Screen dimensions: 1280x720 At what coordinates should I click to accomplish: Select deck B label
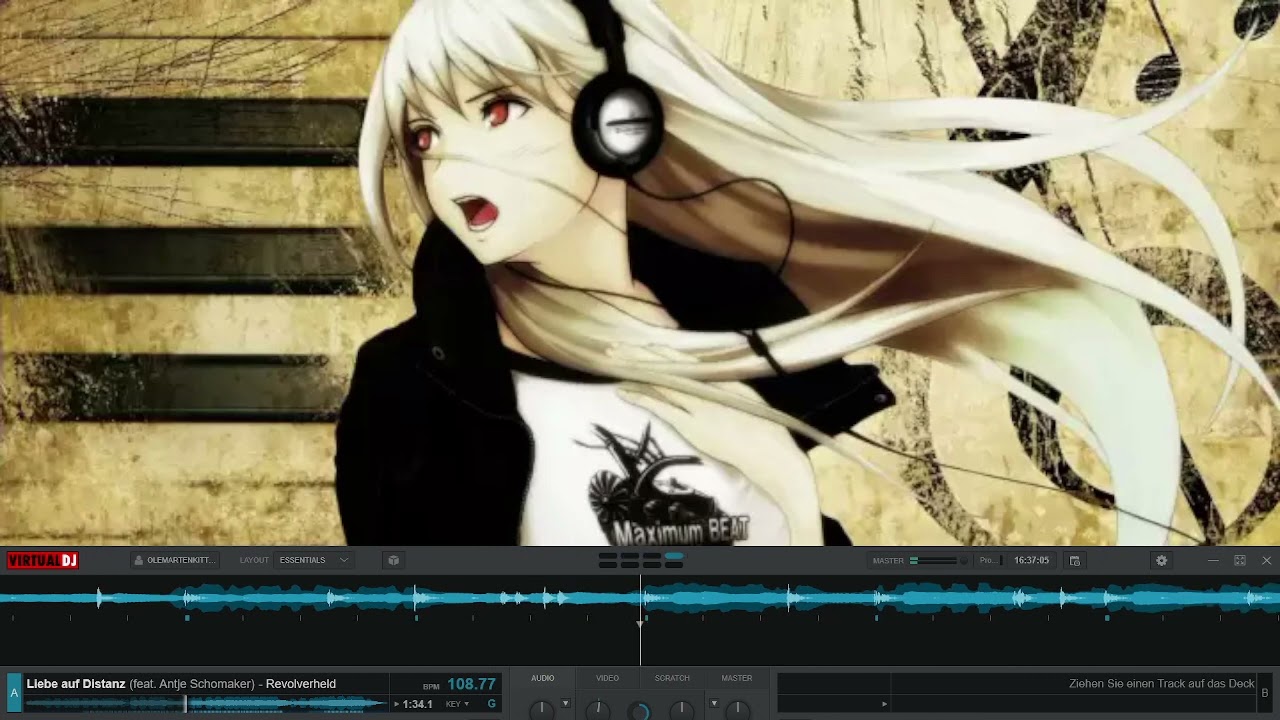coord(1265,693)
